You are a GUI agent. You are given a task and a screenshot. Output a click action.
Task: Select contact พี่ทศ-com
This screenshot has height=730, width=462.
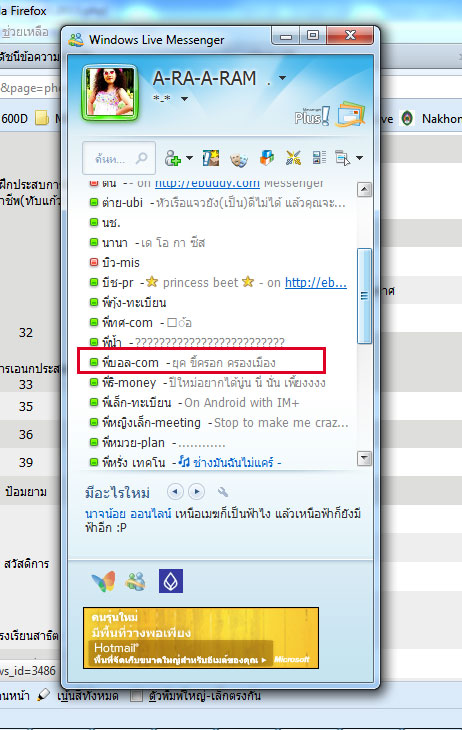128,323
